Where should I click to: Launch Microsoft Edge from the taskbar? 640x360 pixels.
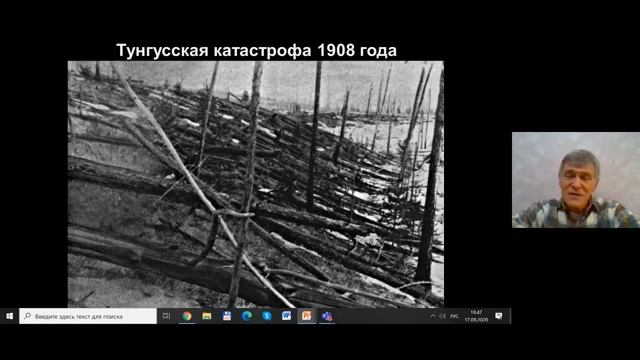point(247,316)
